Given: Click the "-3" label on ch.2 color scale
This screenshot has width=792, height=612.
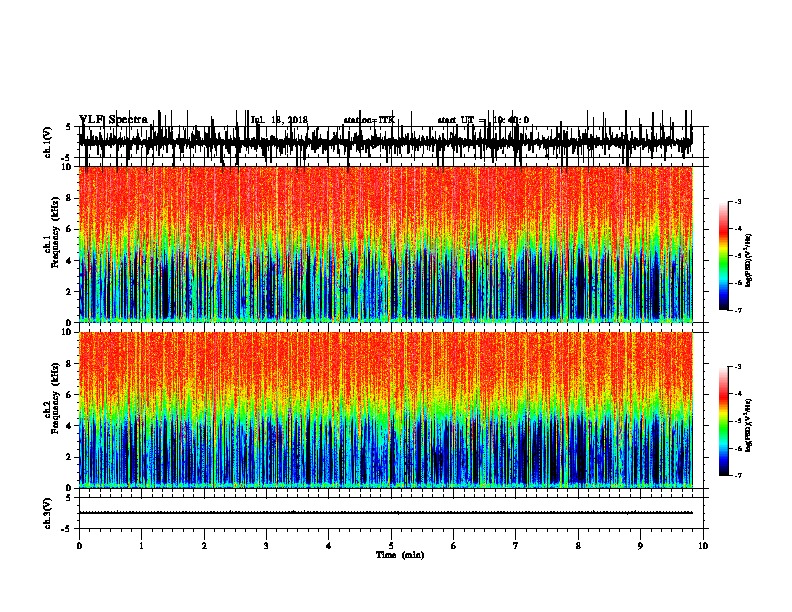Looking at the screenshot, I should 737,367.
